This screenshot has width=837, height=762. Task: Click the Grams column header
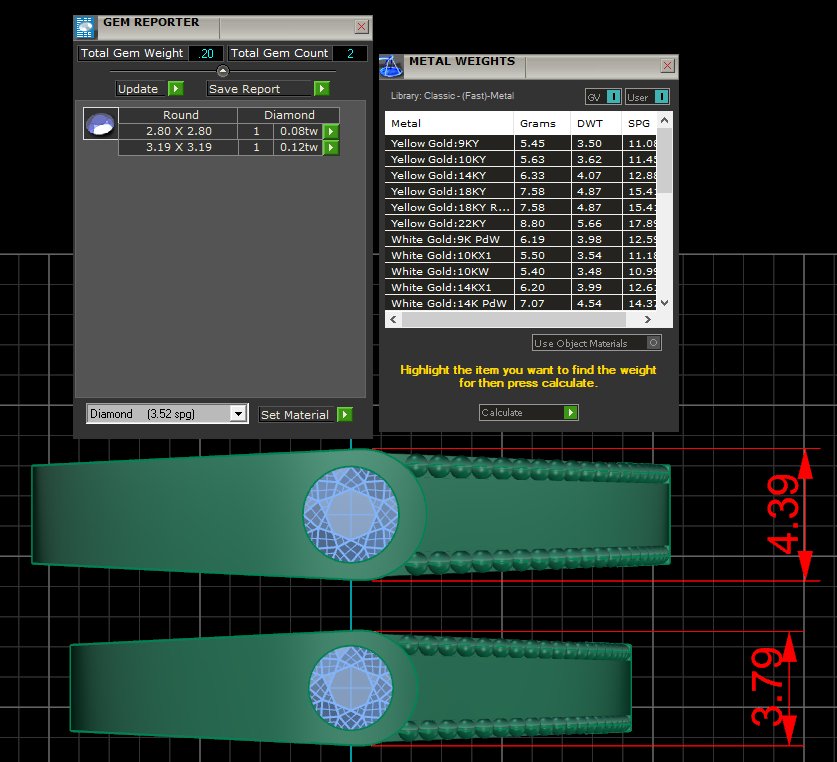tap(542, 123)
